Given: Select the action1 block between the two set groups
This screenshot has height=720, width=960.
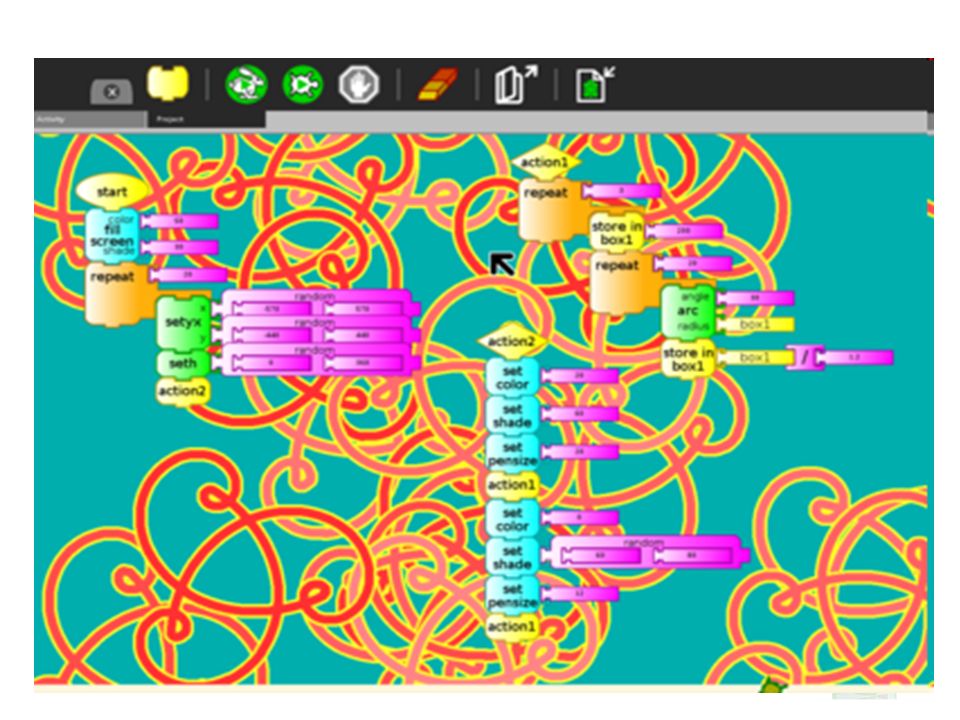Looking at the screenshot, I should [512, 485].
